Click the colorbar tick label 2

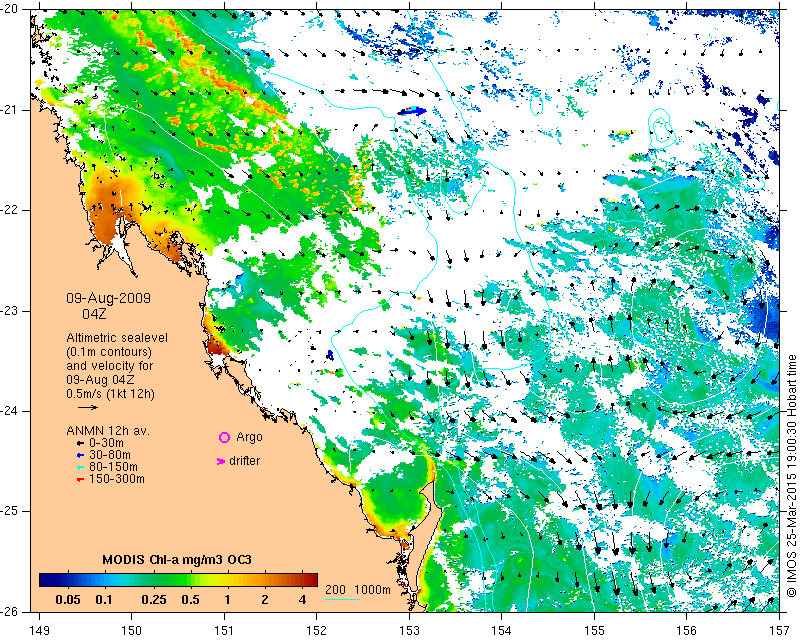point(265,600)
